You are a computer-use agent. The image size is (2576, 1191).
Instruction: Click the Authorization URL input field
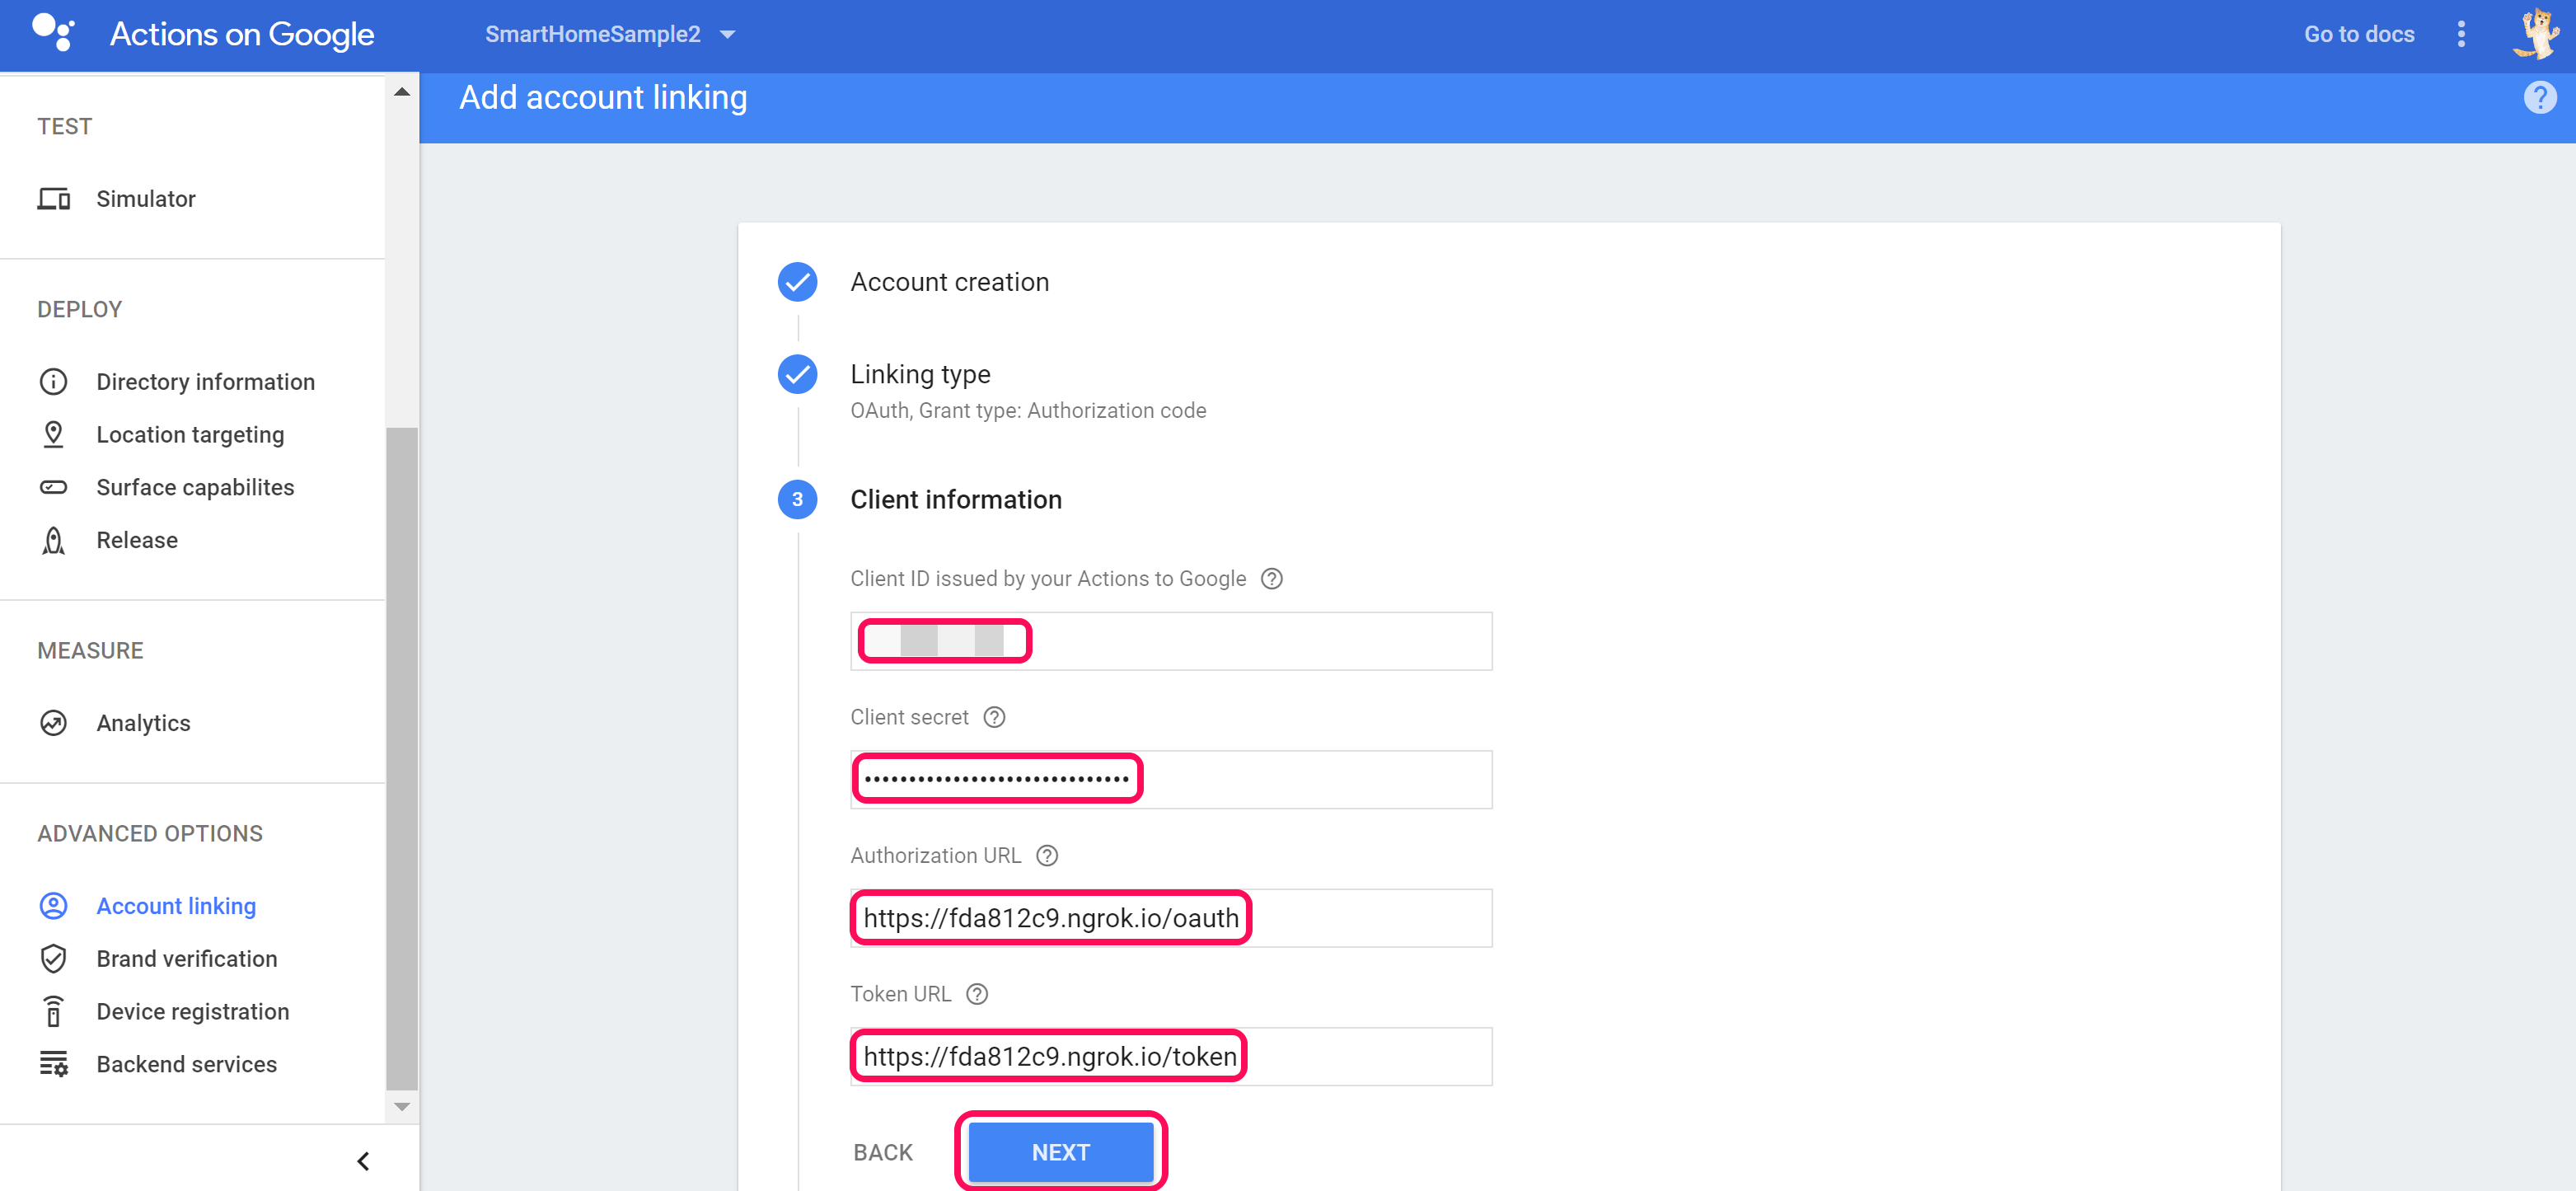click(1170, 918)
